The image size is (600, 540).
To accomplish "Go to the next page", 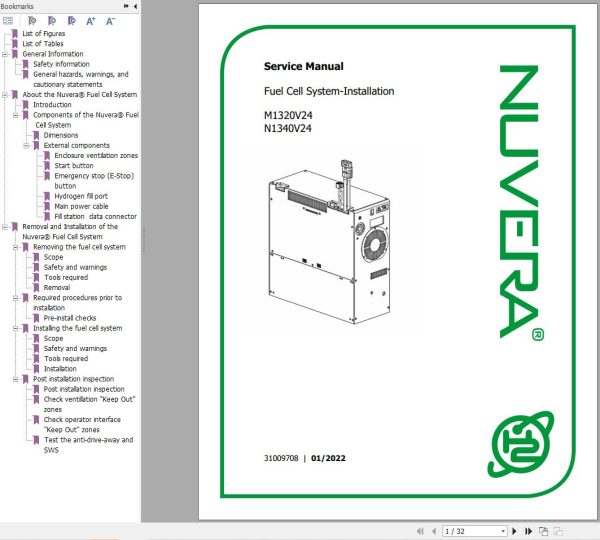I will [x=515, y=531].
